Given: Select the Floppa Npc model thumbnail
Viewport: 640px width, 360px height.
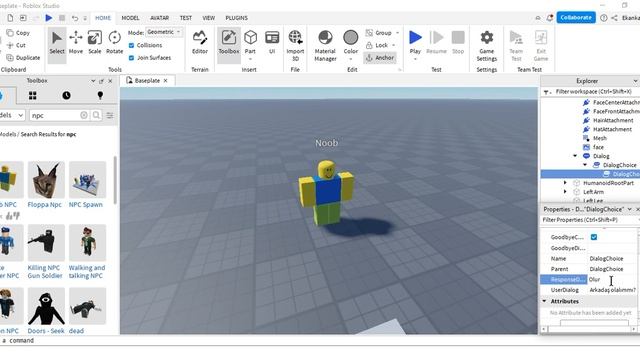Looking at the screenshot, I should pos(46,180).
